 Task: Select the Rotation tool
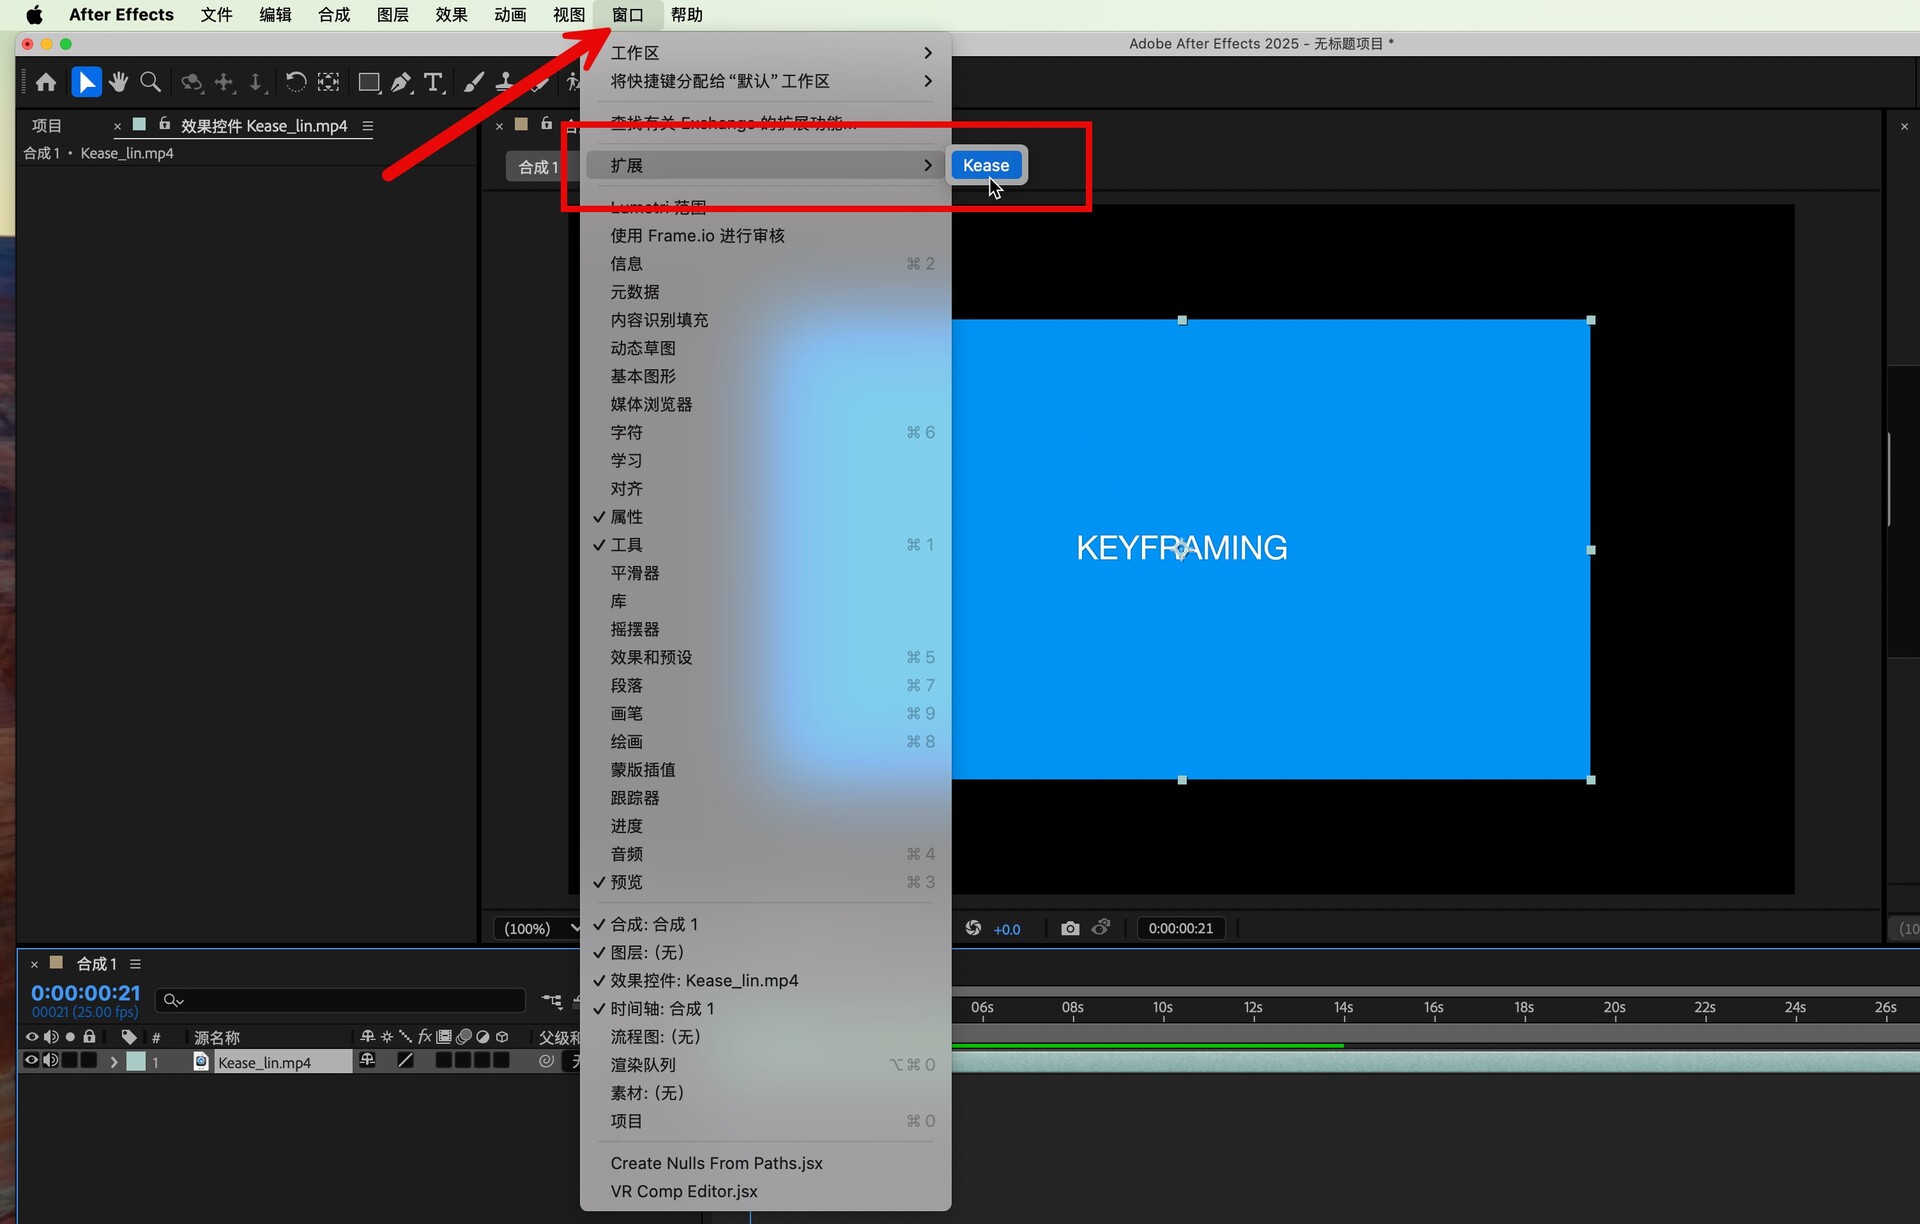click(296, 82)
